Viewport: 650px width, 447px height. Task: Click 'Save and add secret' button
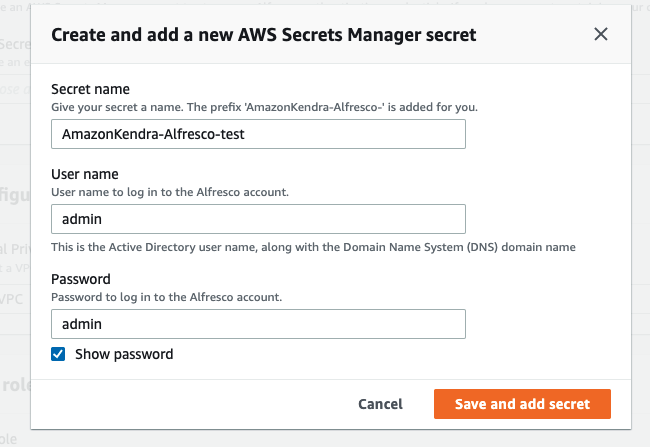point(522,404)
